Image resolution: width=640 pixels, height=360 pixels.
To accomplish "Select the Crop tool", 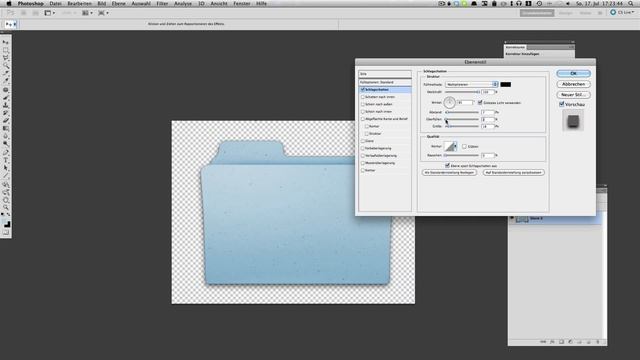I will pyautogui.click(x=6, y=73).
